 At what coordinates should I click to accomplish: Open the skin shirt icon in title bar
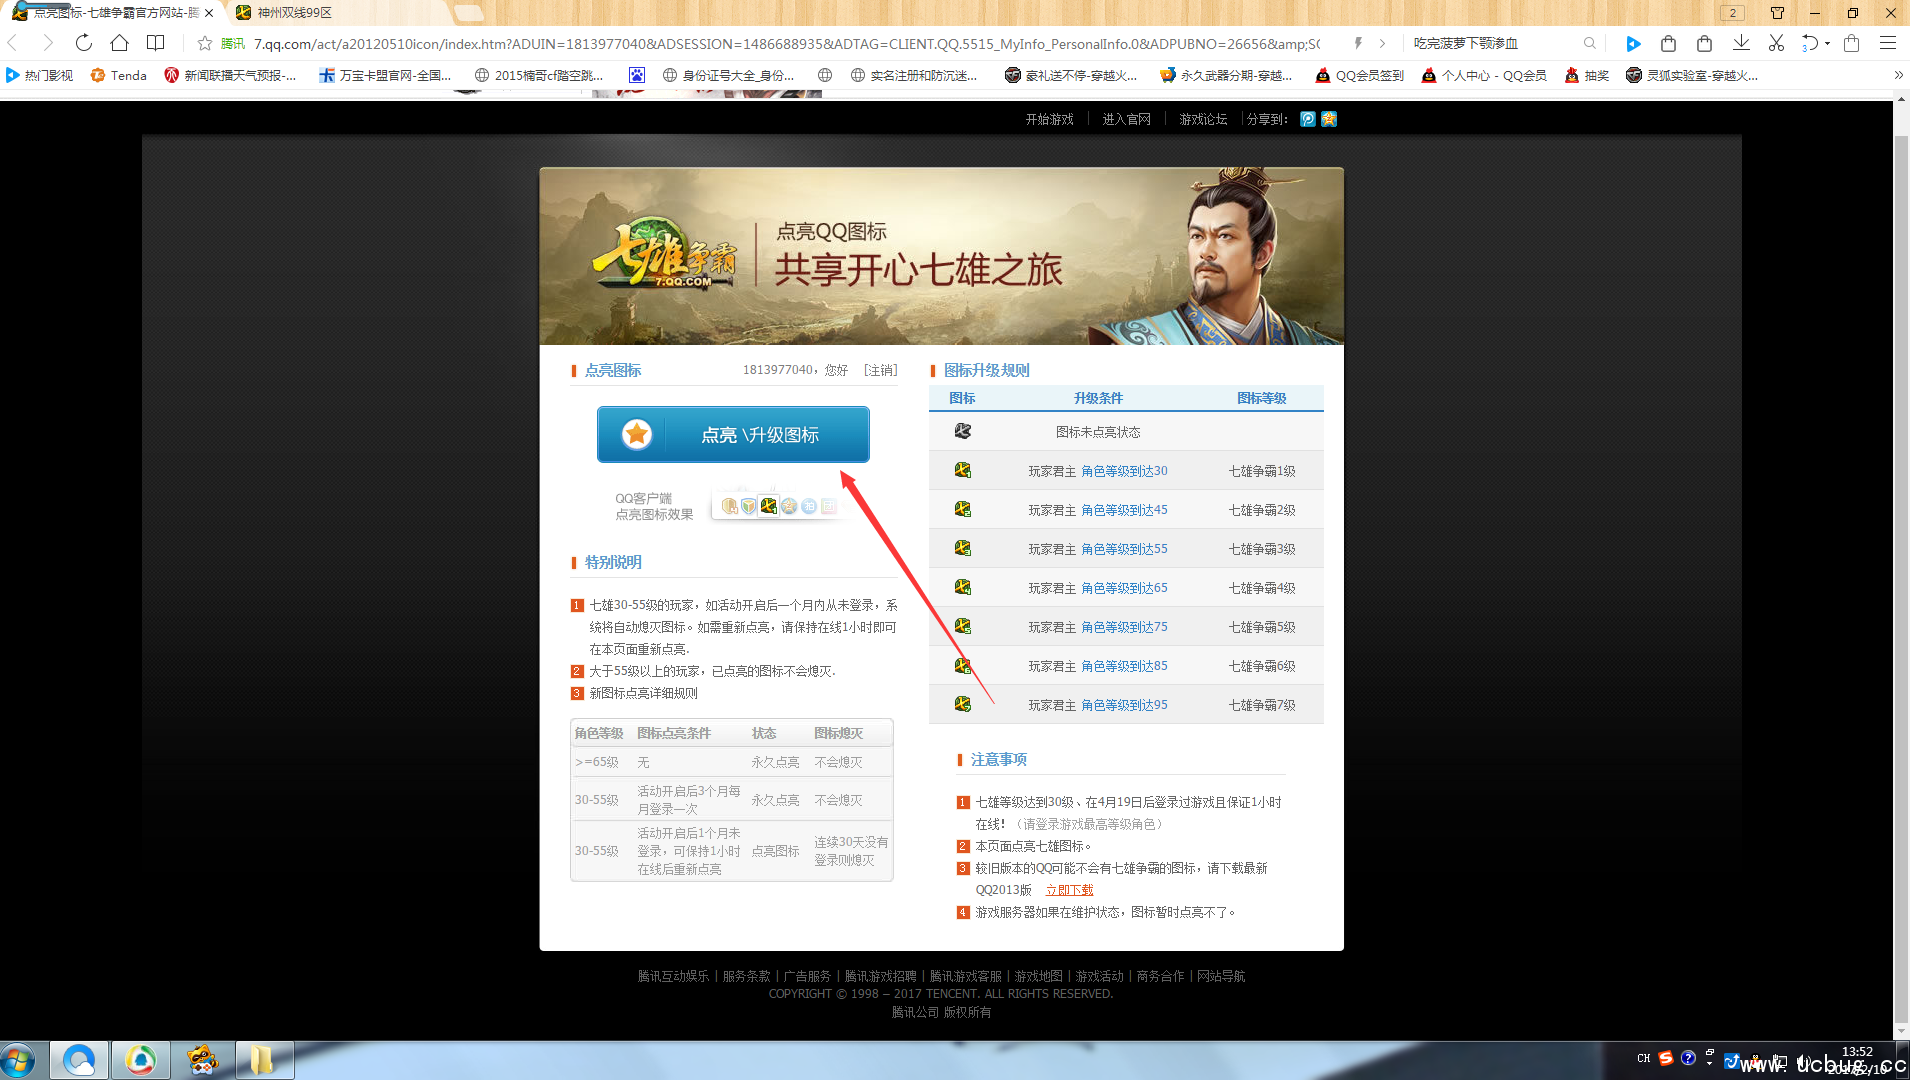coord(1777,13)
